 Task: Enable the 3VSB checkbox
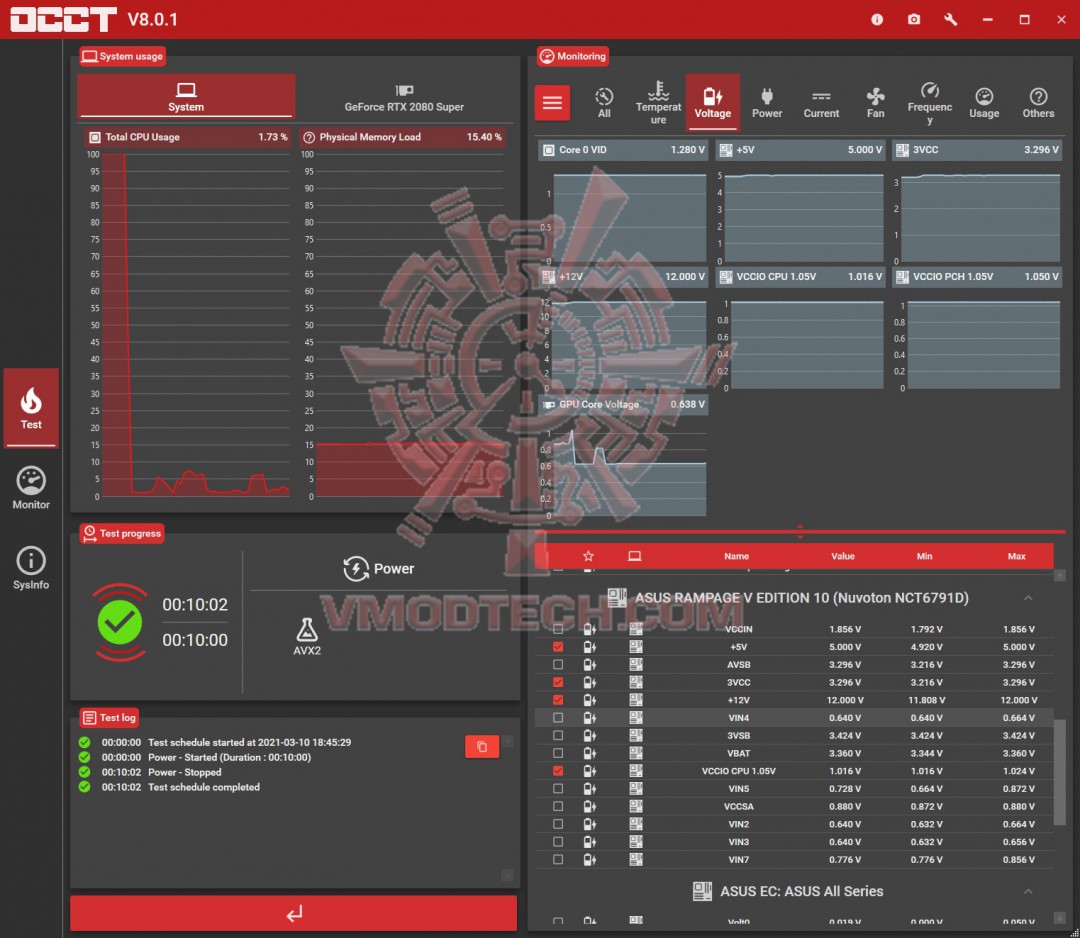point(558,736)
